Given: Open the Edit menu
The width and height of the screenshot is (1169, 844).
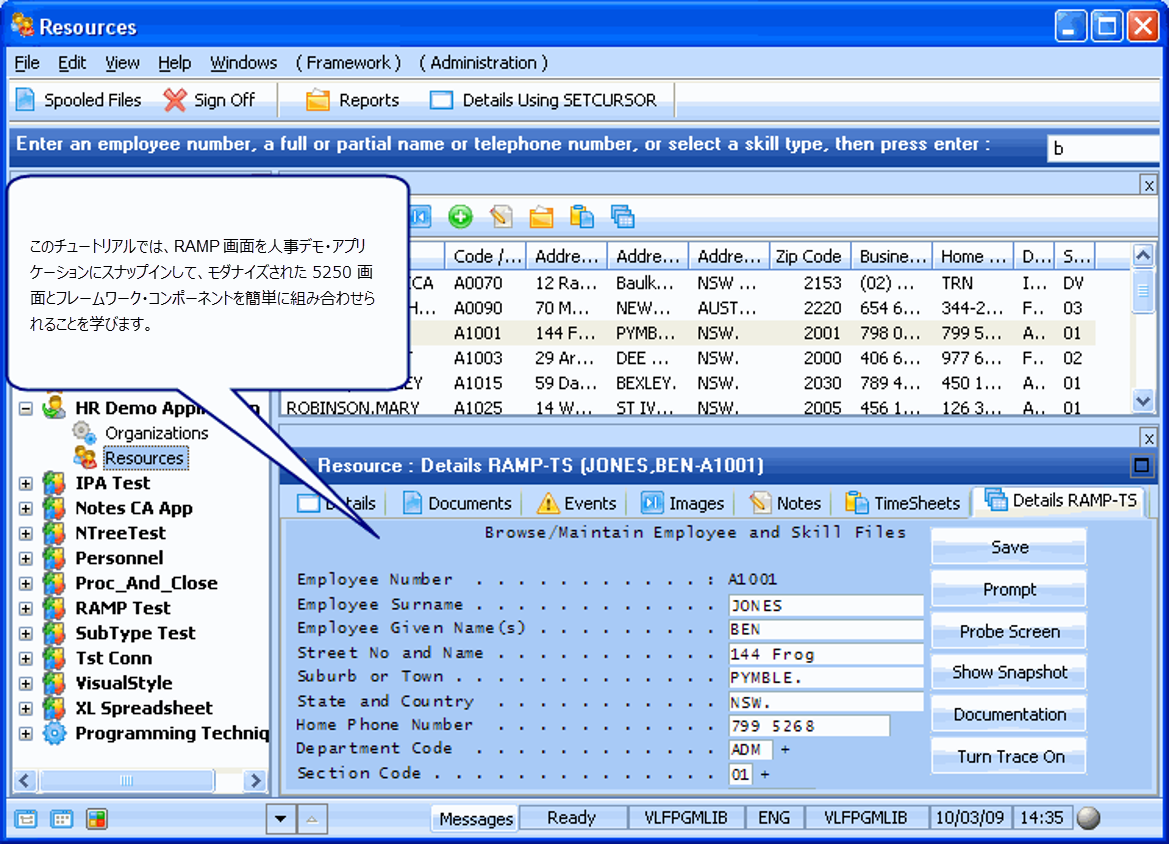Looking at the screenshot, I should coord(72,63).
